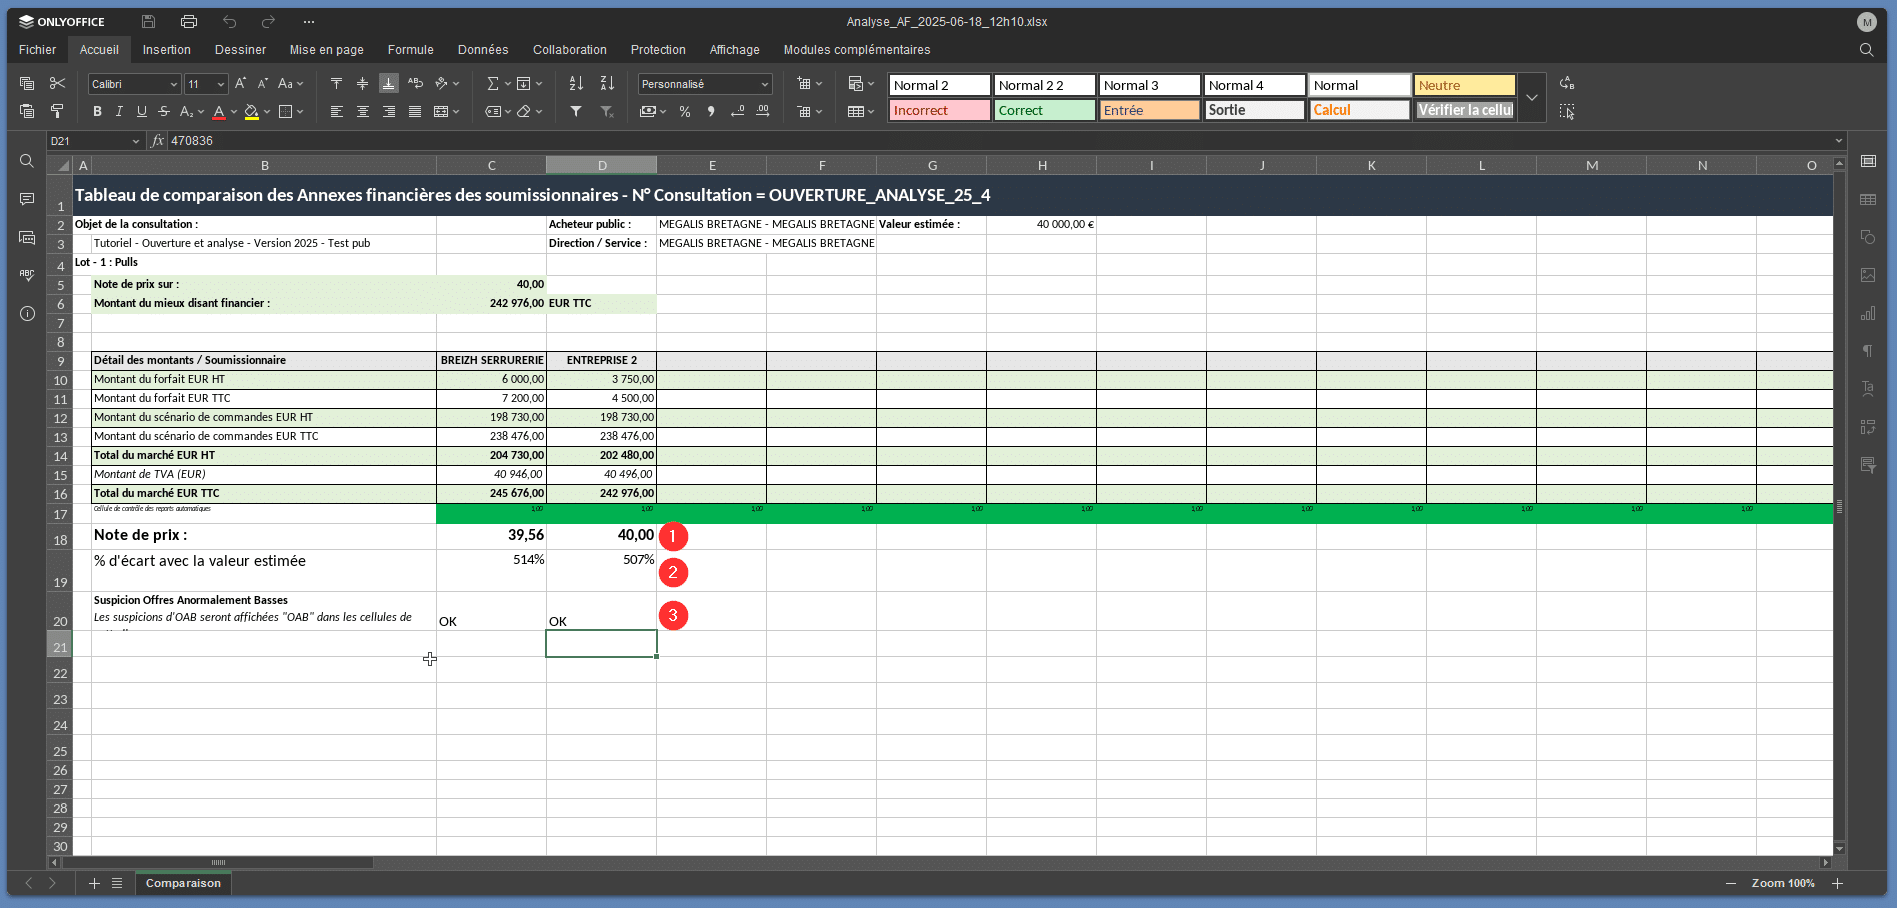Open the Name box dropdown D21
The image size is (1897, 908).
pos(136,141)
